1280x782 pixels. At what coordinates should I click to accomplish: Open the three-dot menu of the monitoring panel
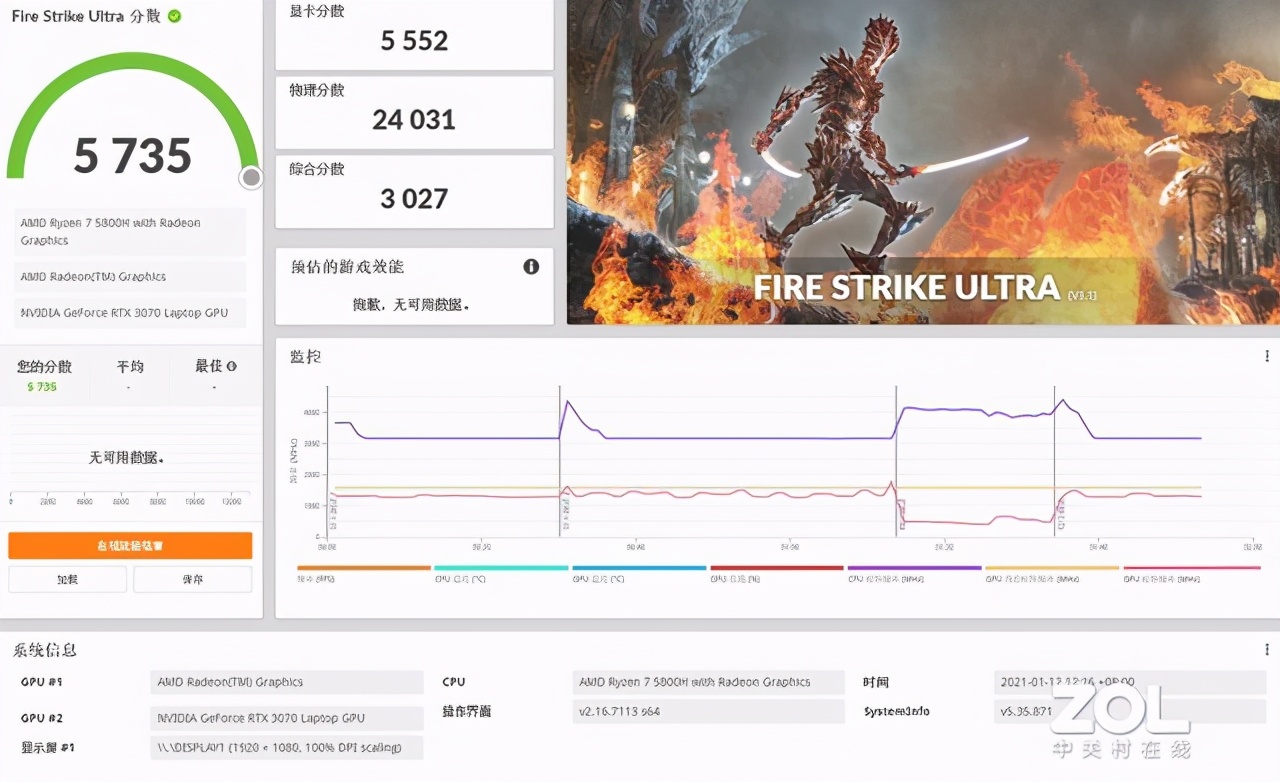[1267, 356]
